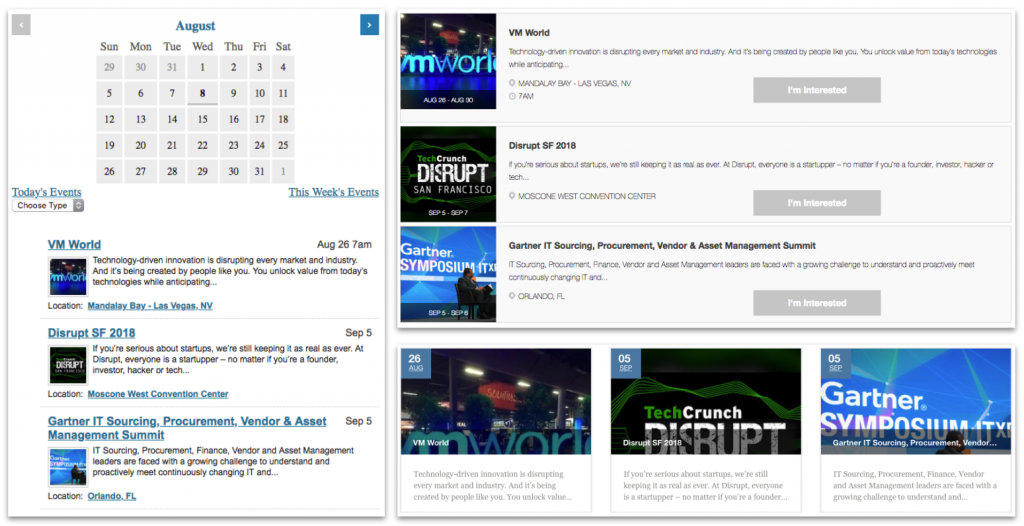Open Disrupt SF 2018 title link
Image resolution: width=1024 pixels, height=526 pixels.
click(91, 333)
